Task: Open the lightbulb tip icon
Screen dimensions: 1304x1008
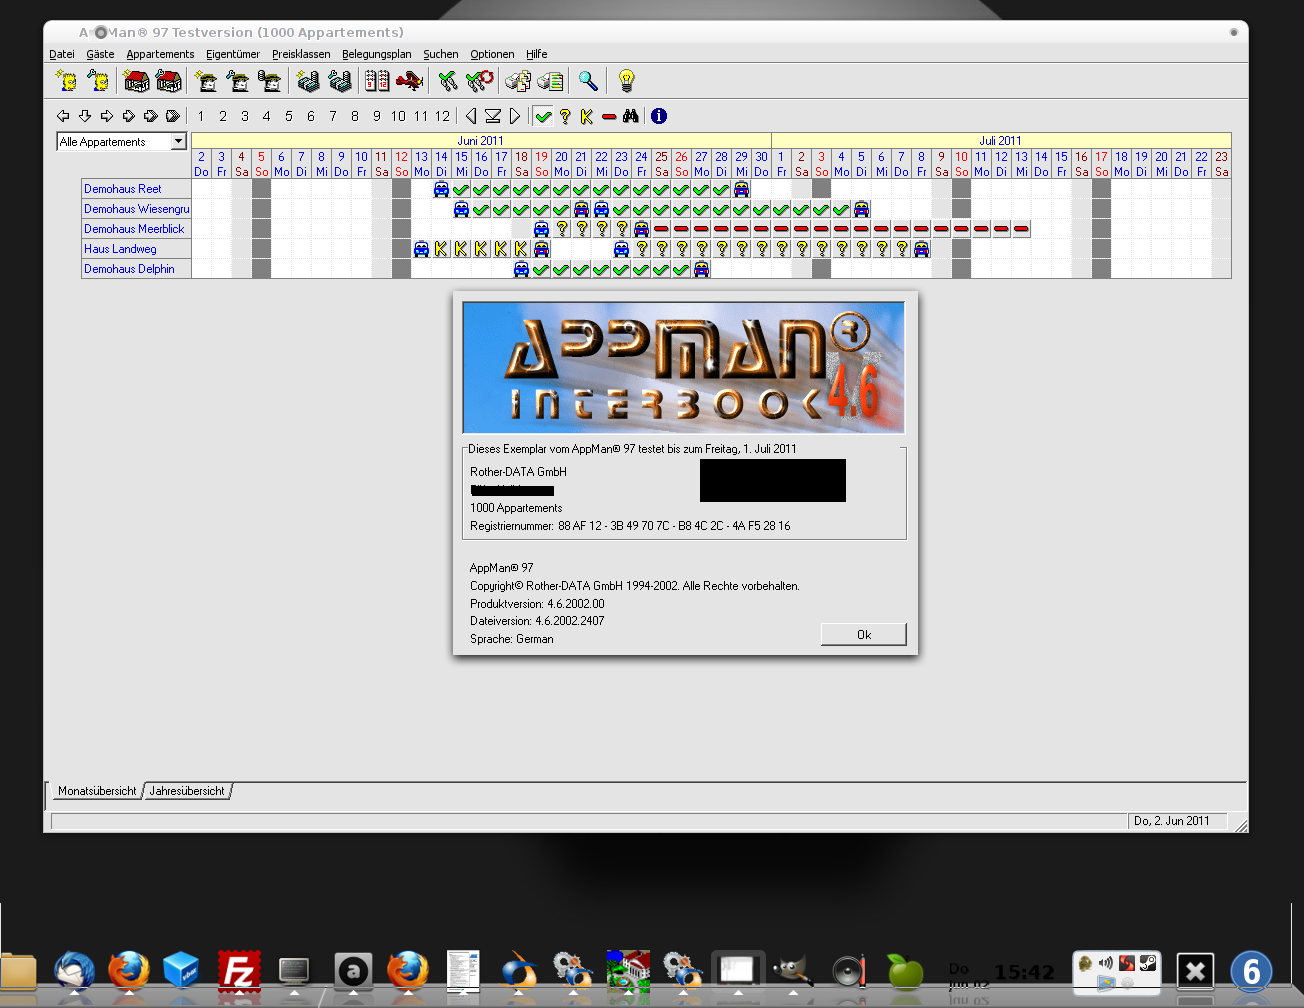Action: coord(626,81)
